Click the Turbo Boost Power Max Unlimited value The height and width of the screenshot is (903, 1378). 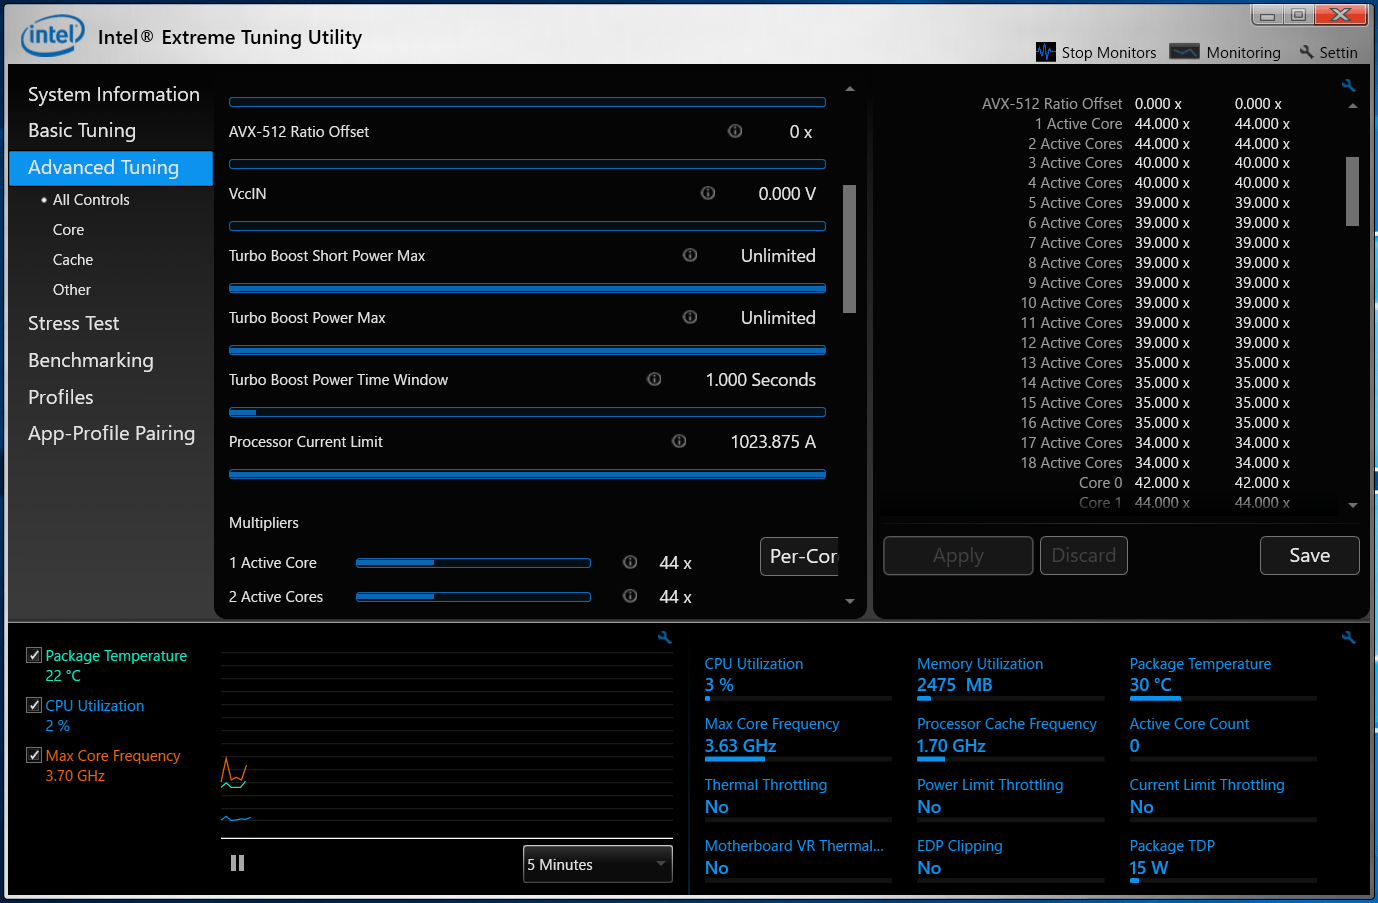coord(778,318)
